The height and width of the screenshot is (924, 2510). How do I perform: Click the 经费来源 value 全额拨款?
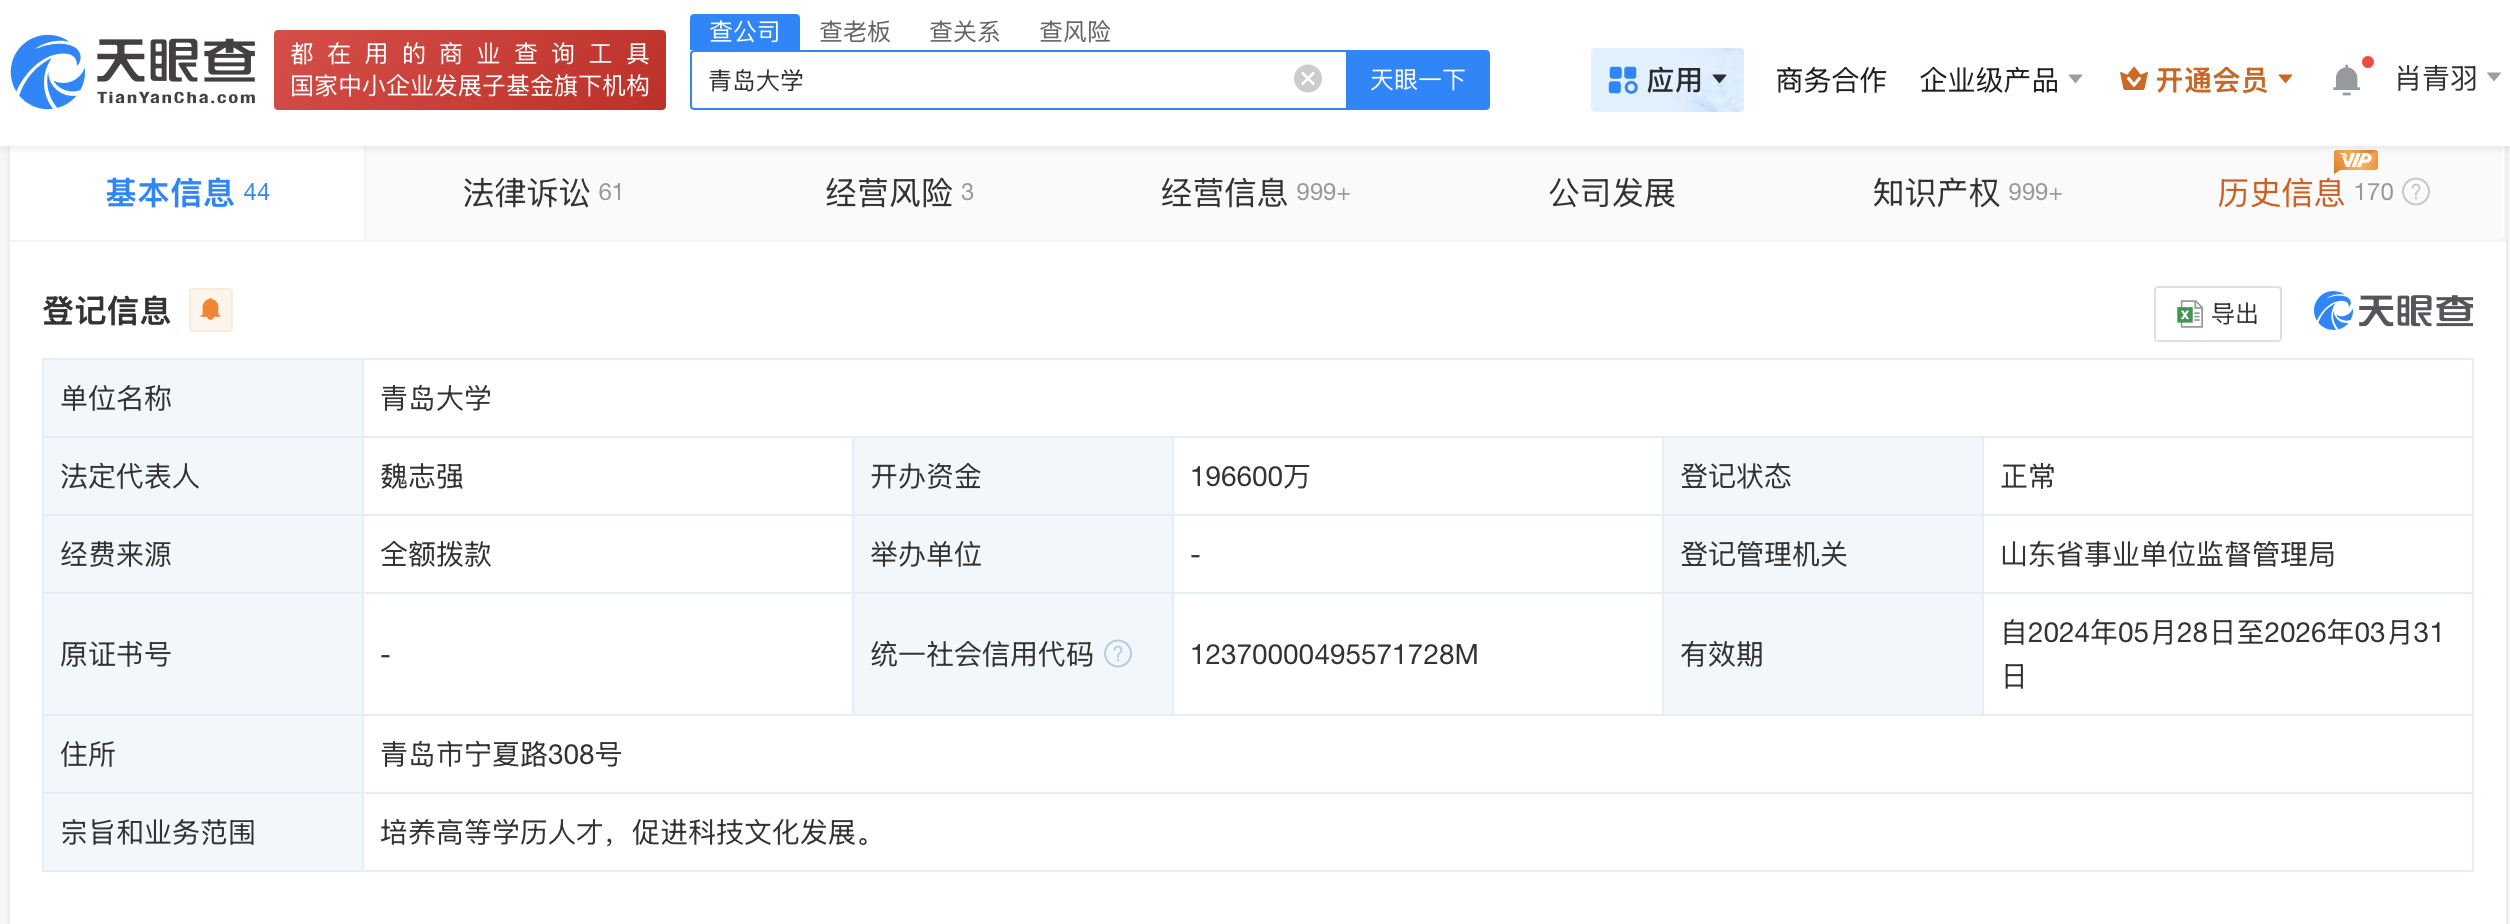tap(436, 554)
